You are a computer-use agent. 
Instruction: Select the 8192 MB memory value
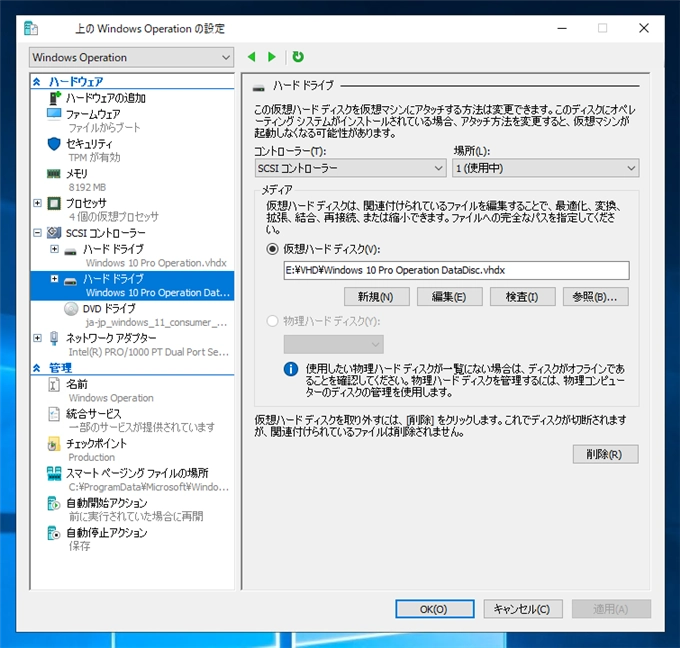tap(87, 187)
